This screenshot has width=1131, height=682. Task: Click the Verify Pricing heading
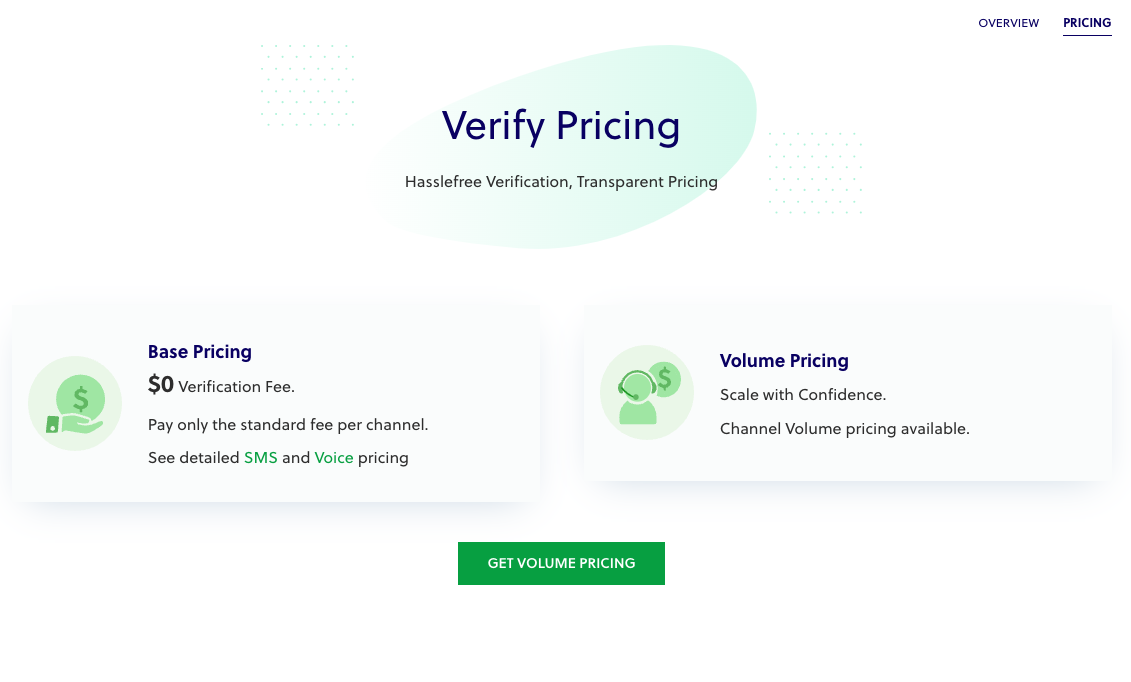point(561,126)
